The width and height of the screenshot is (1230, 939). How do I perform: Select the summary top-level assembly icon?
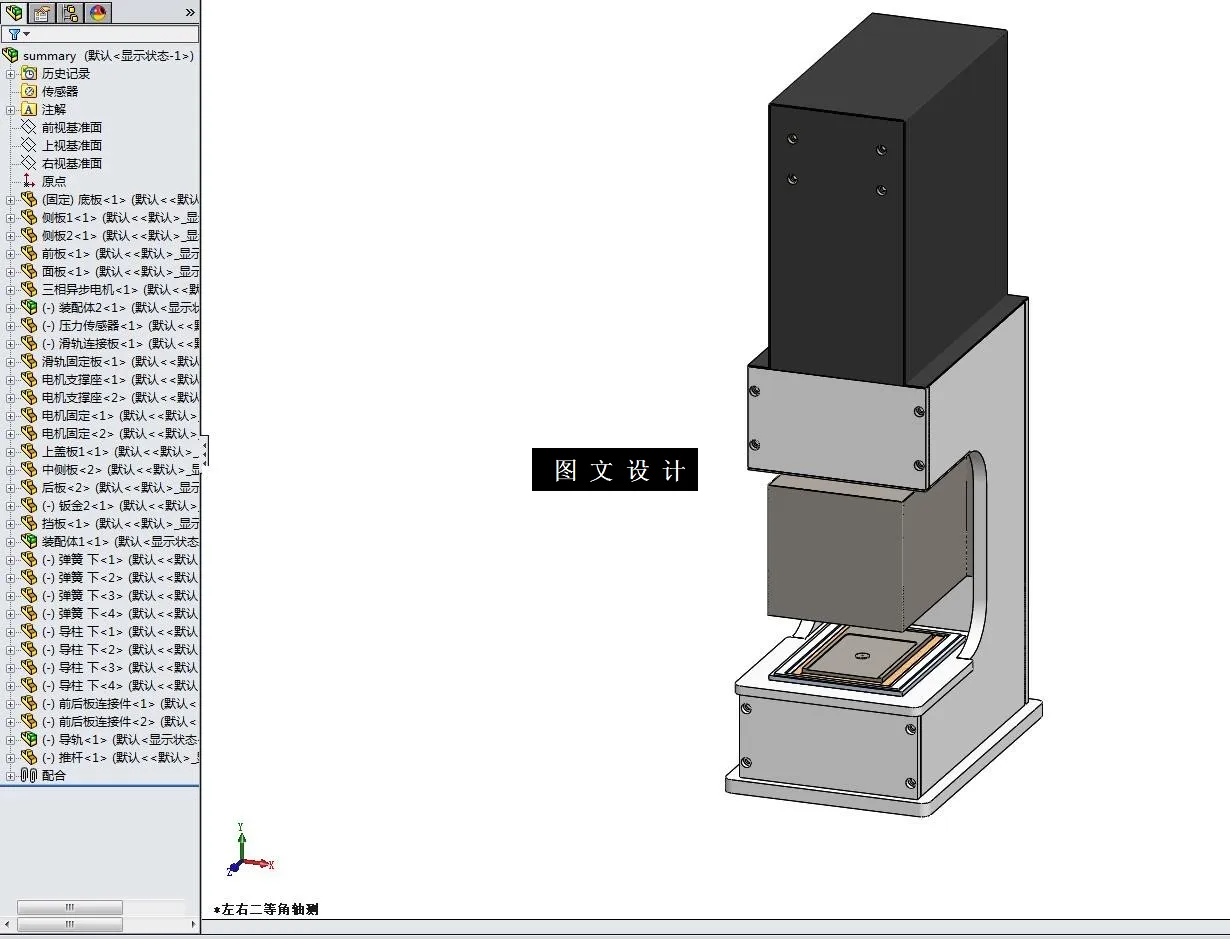click(x=11, y=55)
